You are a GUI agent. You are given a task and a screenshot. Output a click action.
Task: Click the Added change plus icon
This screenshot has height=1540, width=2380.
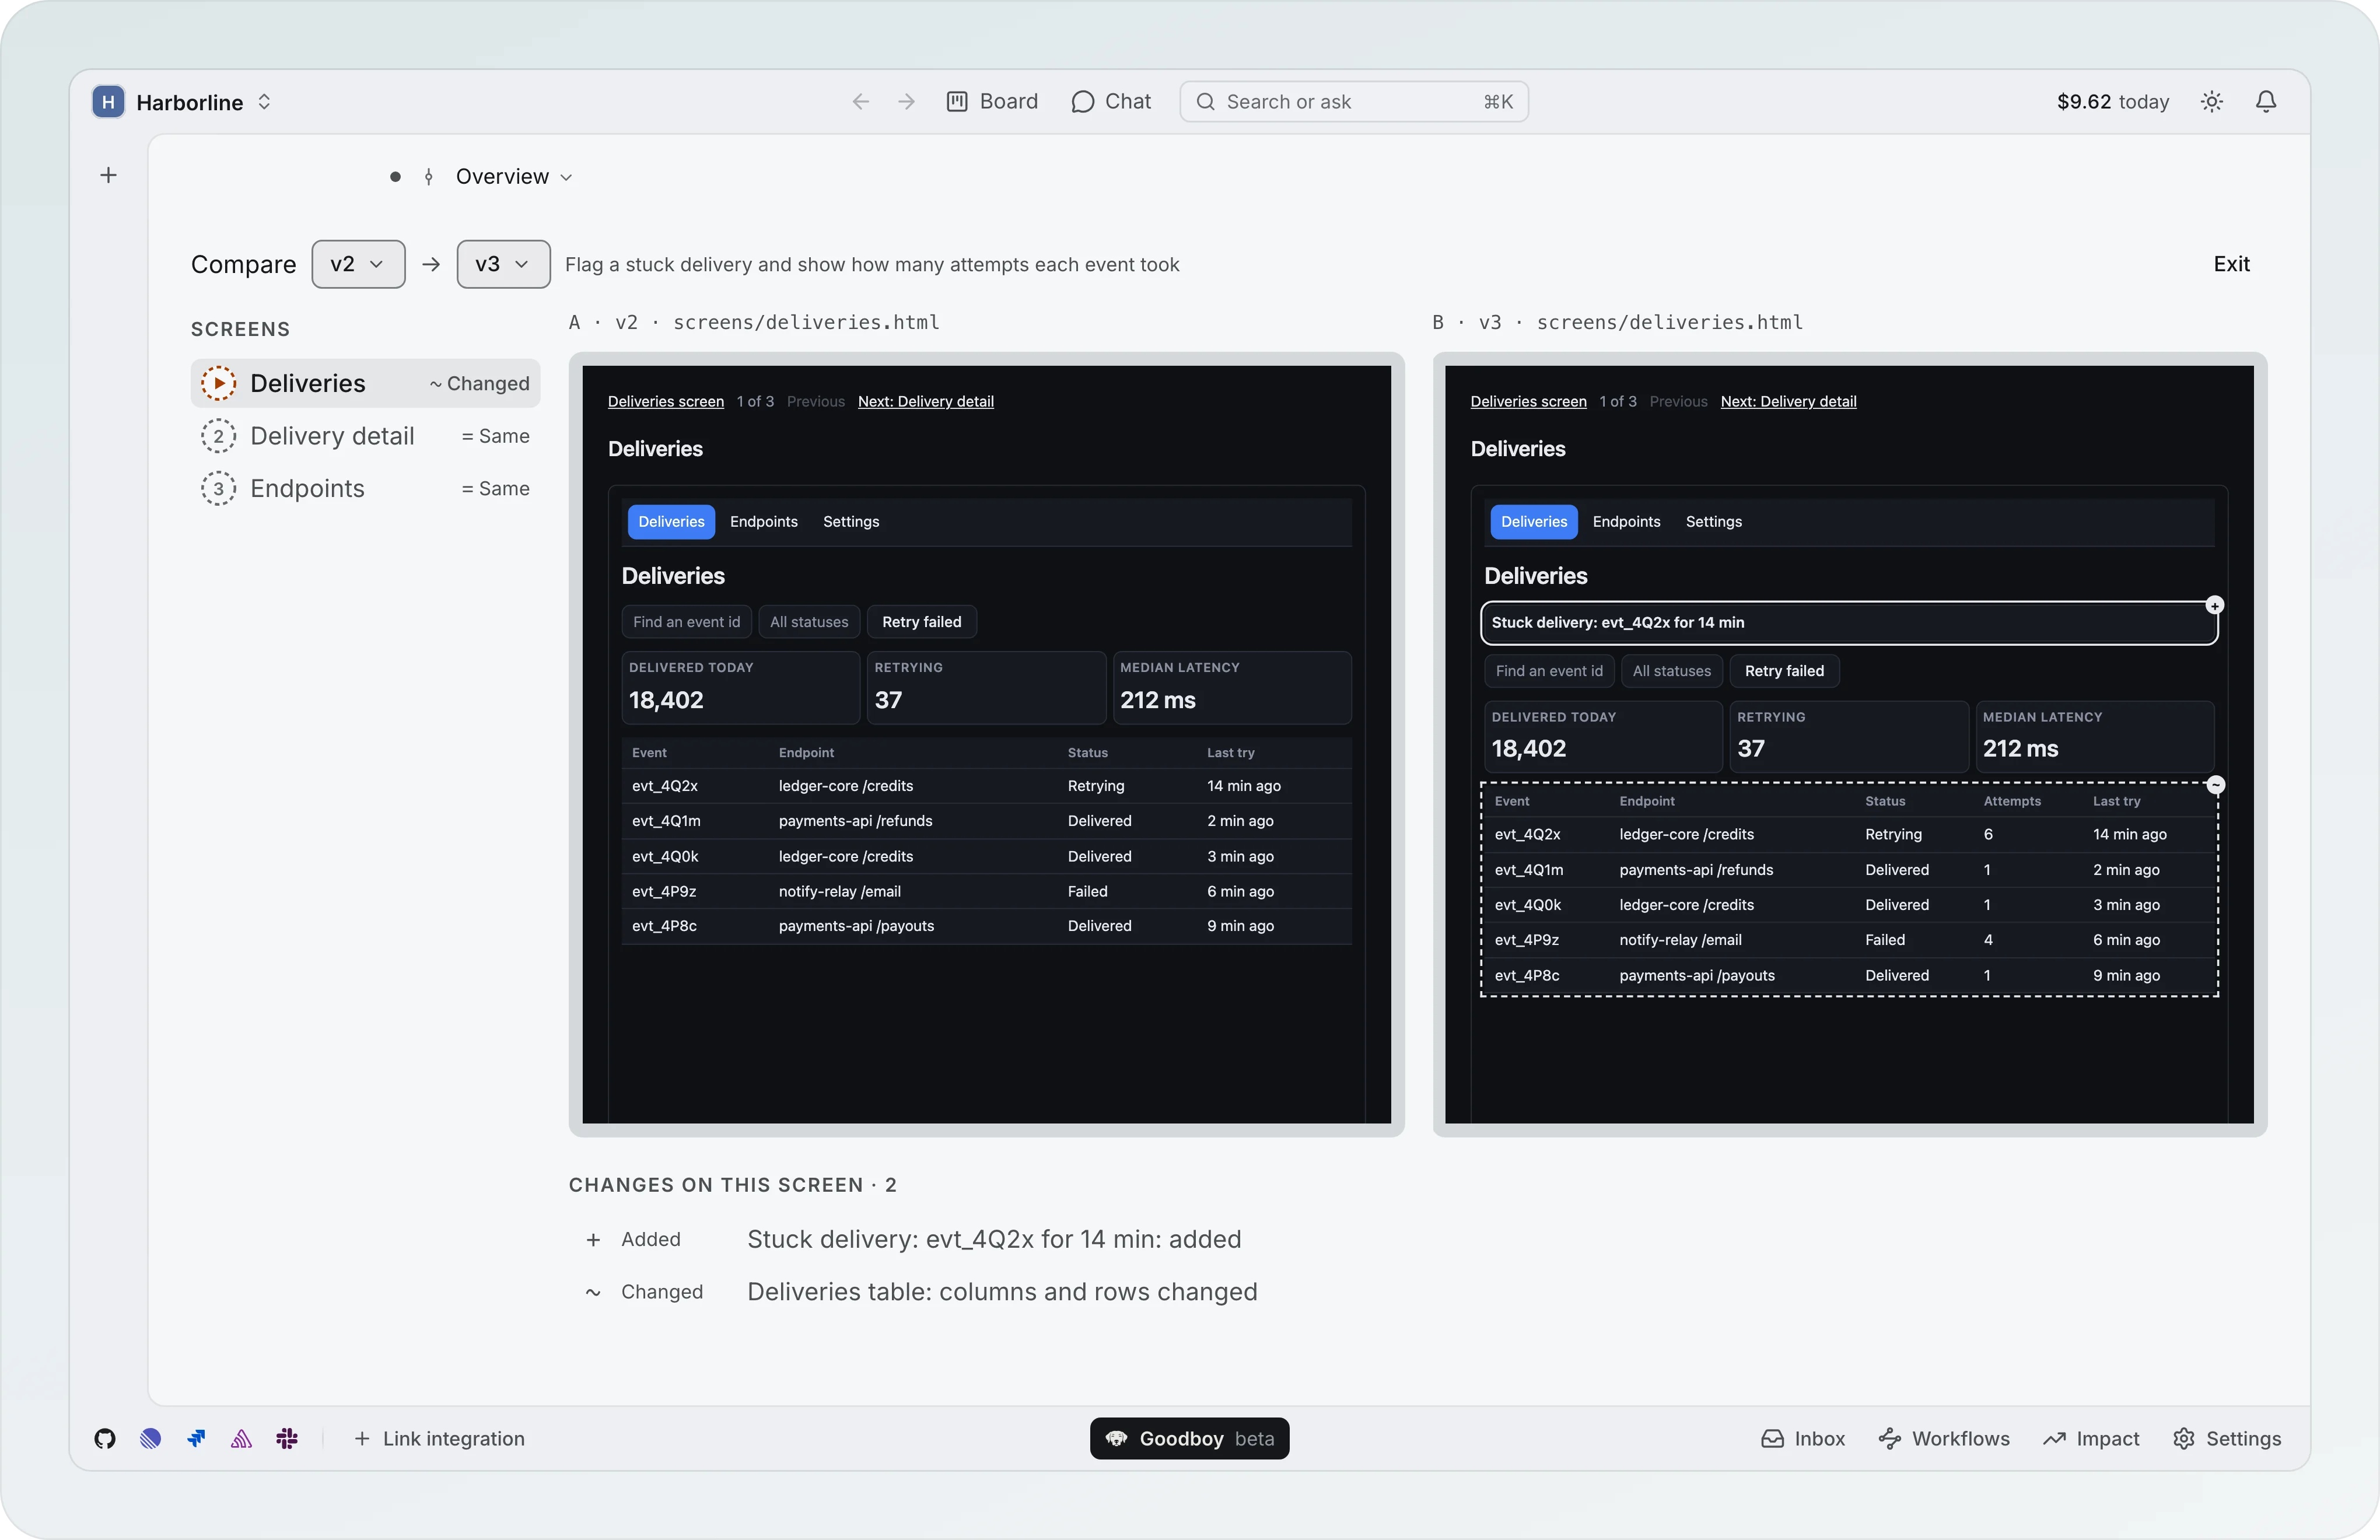click(x=593, y=1240)
